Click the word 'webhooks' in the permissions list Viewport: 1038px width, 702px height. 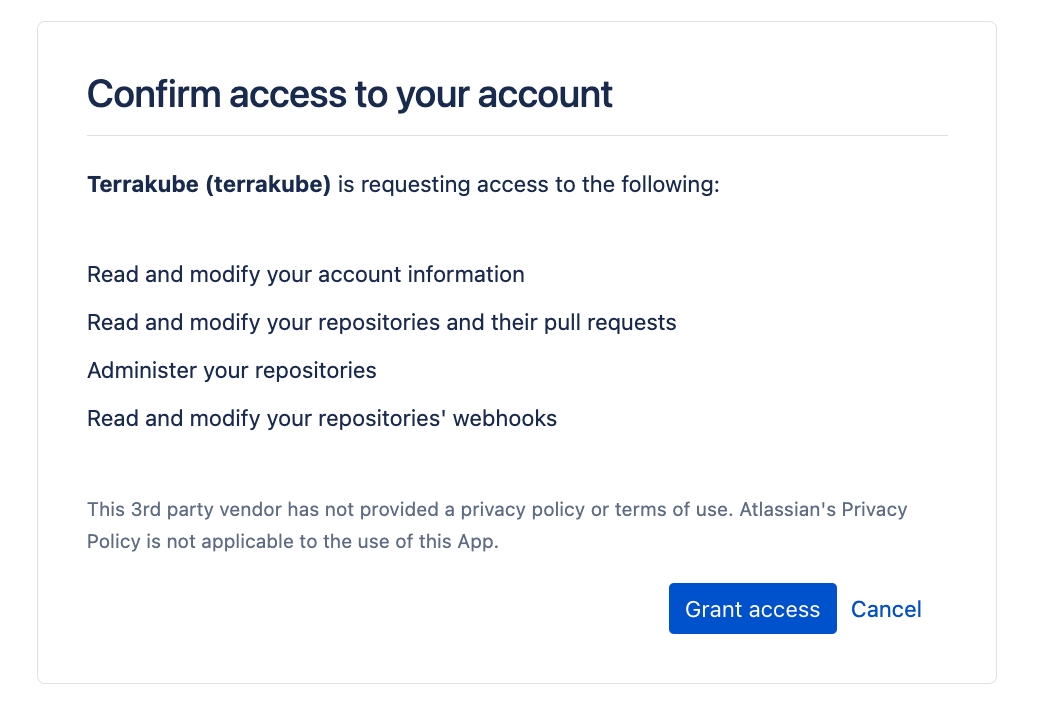pyautogui.click(x=505, y=418)
